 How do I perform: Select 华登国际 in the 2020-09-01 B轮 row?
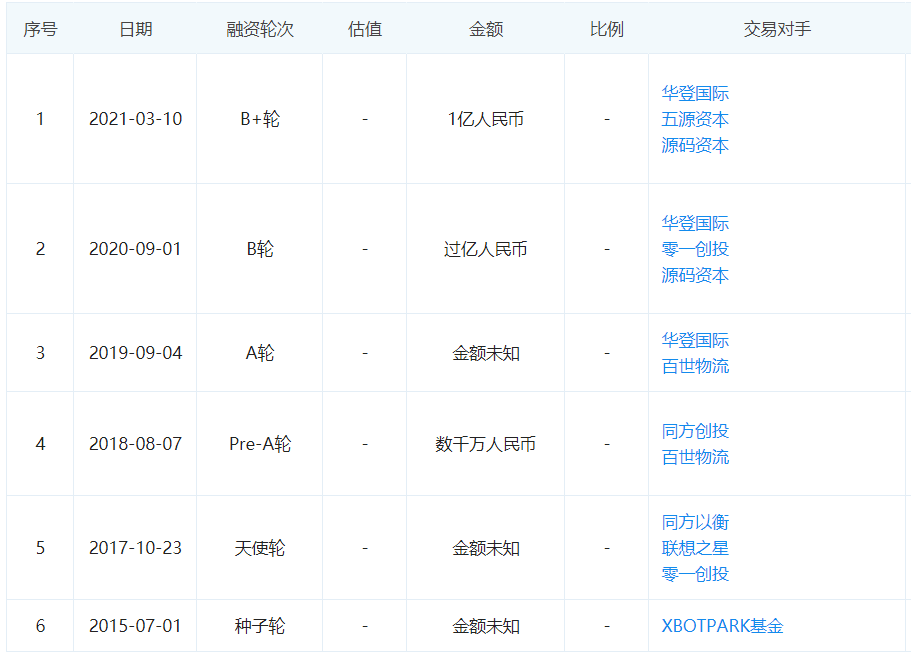point(695,223)
